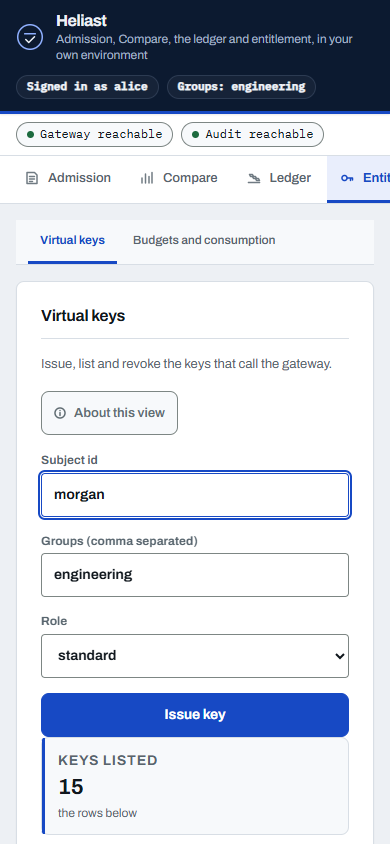390x844 pixels.
Task: Click the Entitlement tab key icon
Action: click(x=347, y=178)
